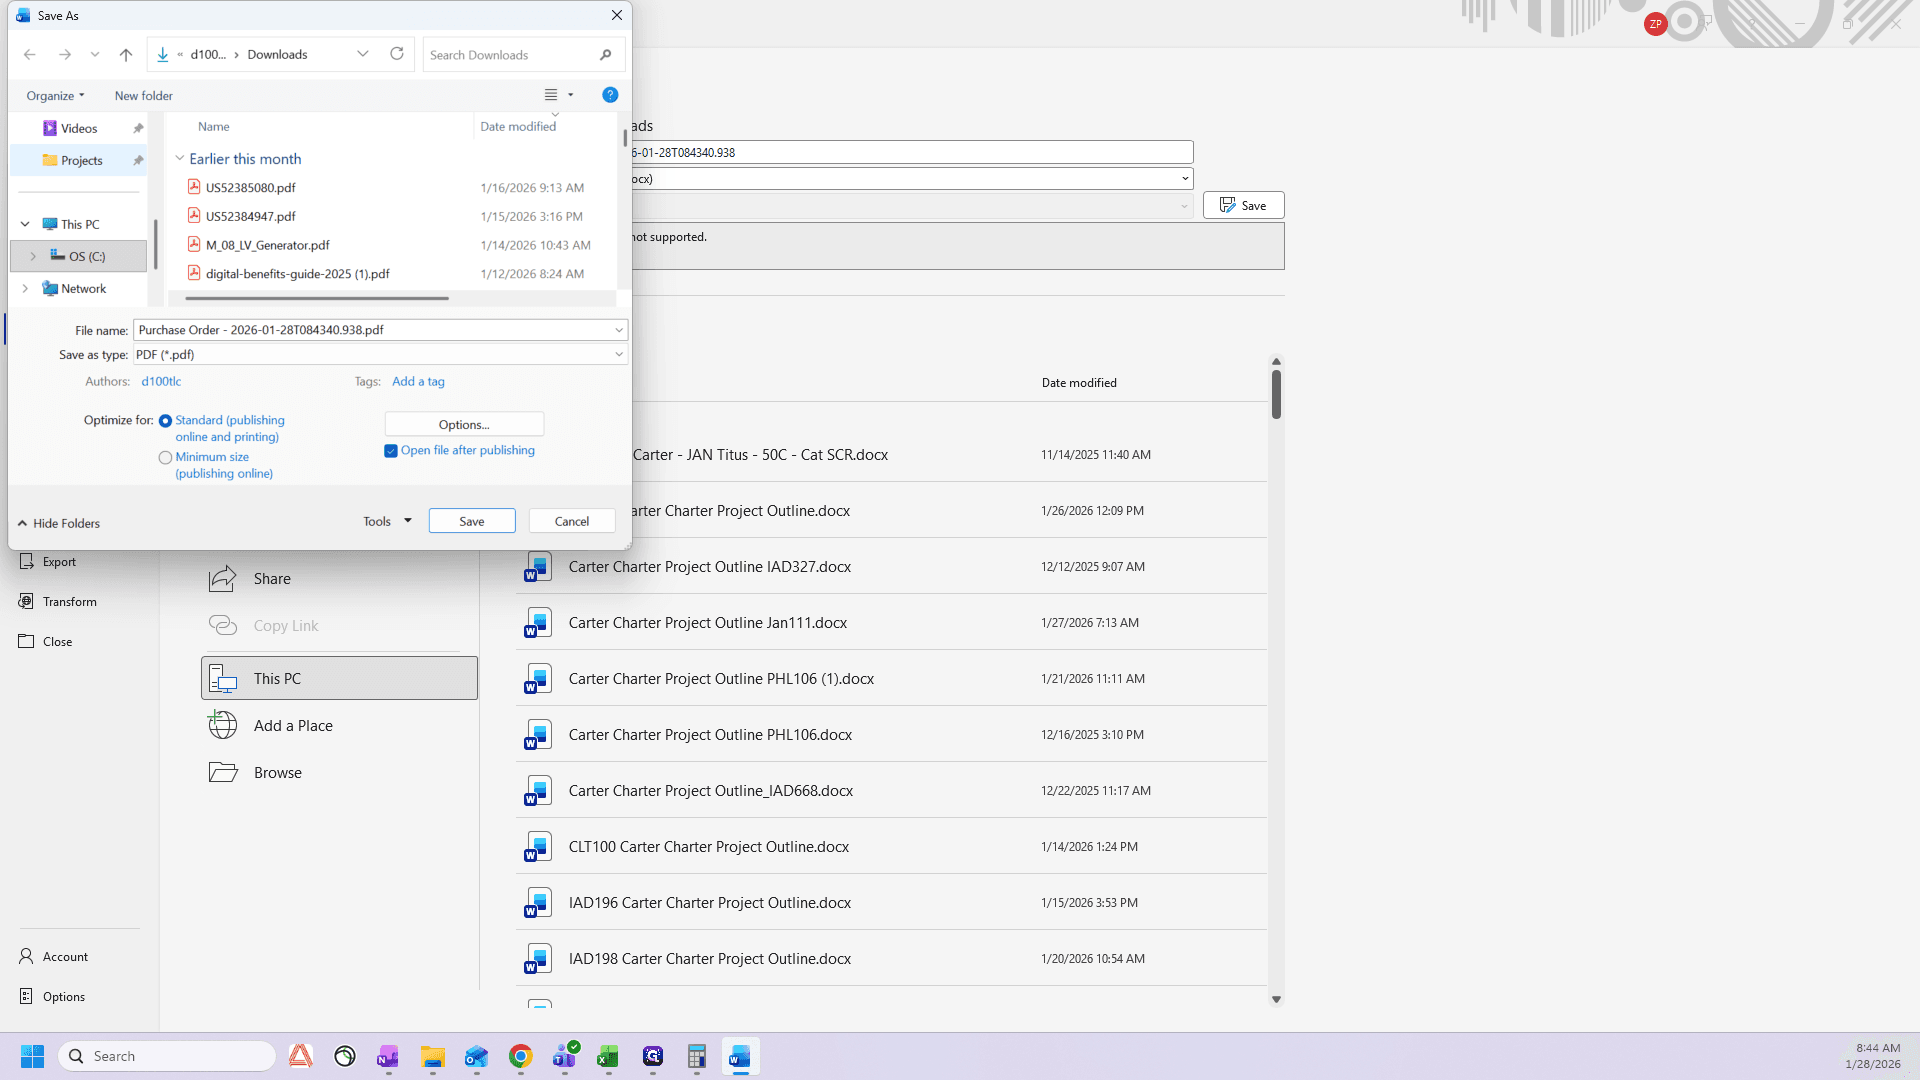The image size is (1920, 1080).
Task: Uncheck Open file after publishing
Action: (391, 451)
